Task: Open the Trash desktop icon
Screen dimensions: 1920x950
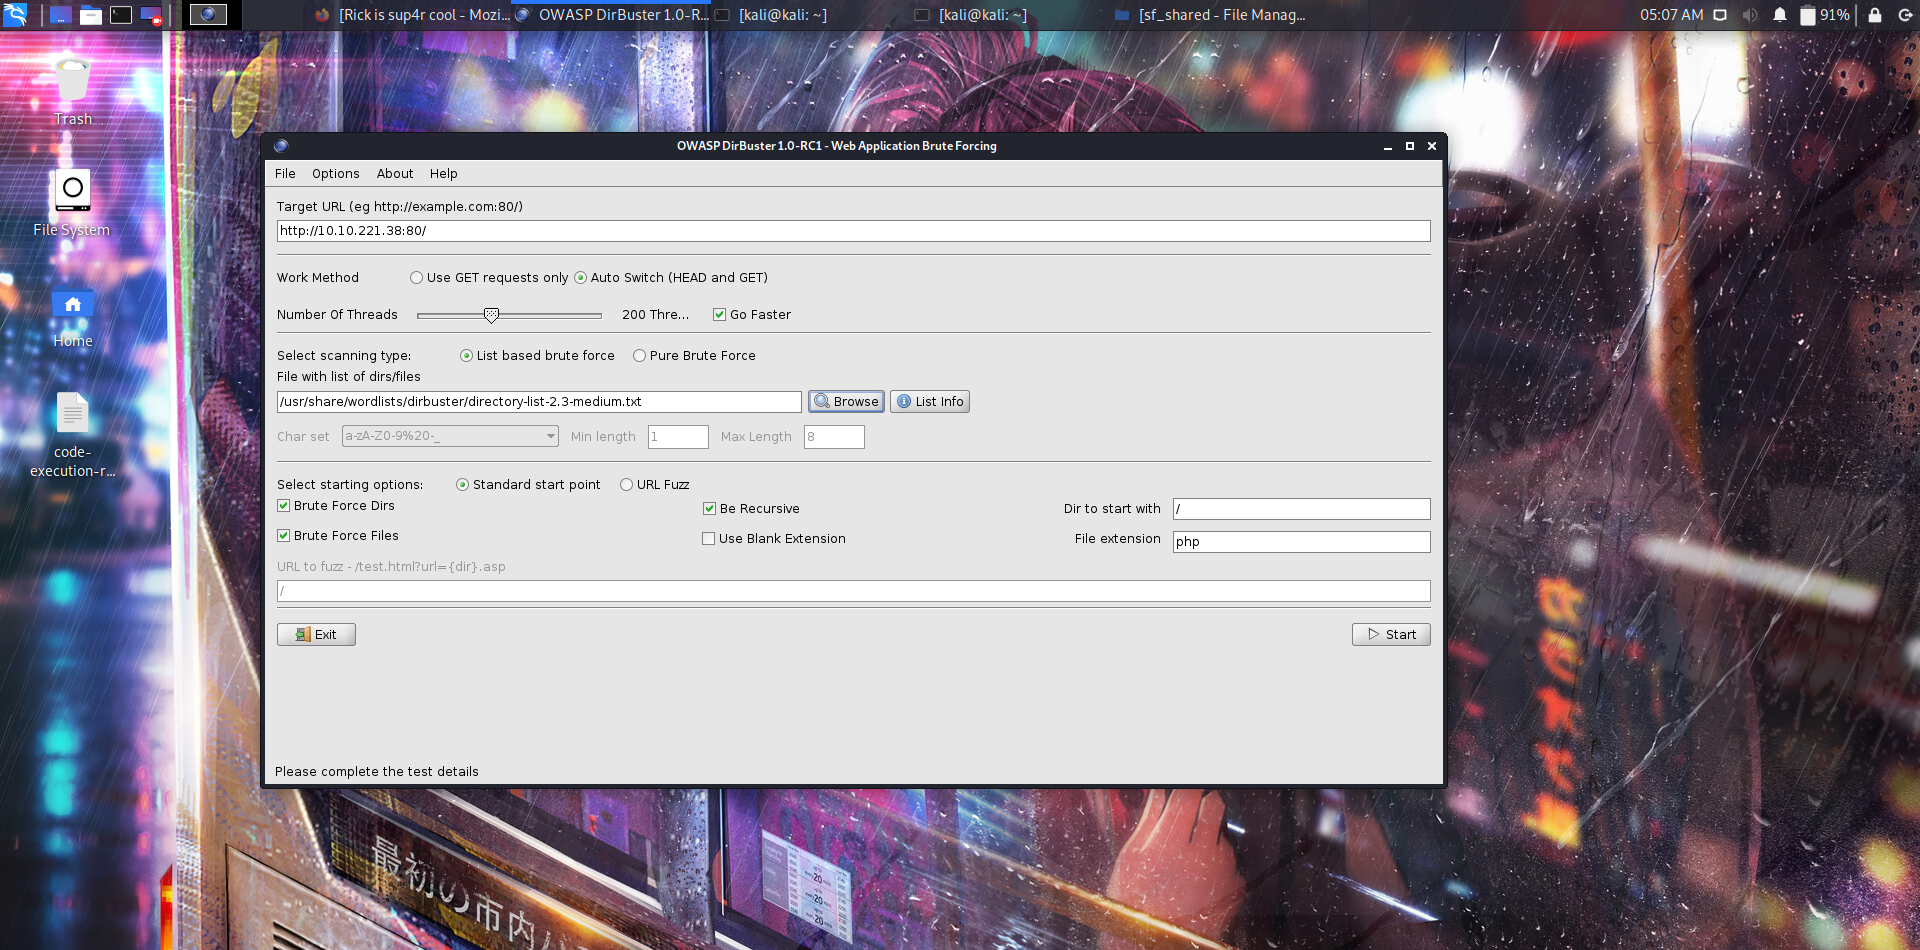Action: [x=73, y=92]
